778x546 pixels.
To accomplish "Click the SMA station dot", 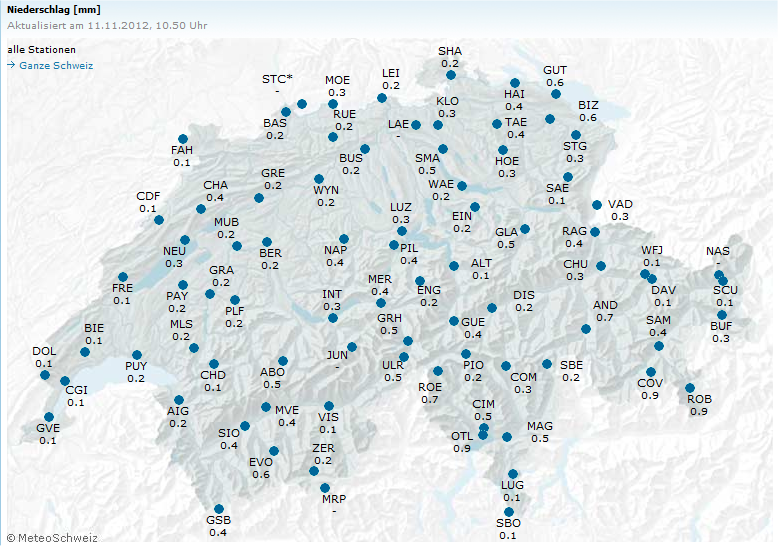I will [x=443, y=149].
